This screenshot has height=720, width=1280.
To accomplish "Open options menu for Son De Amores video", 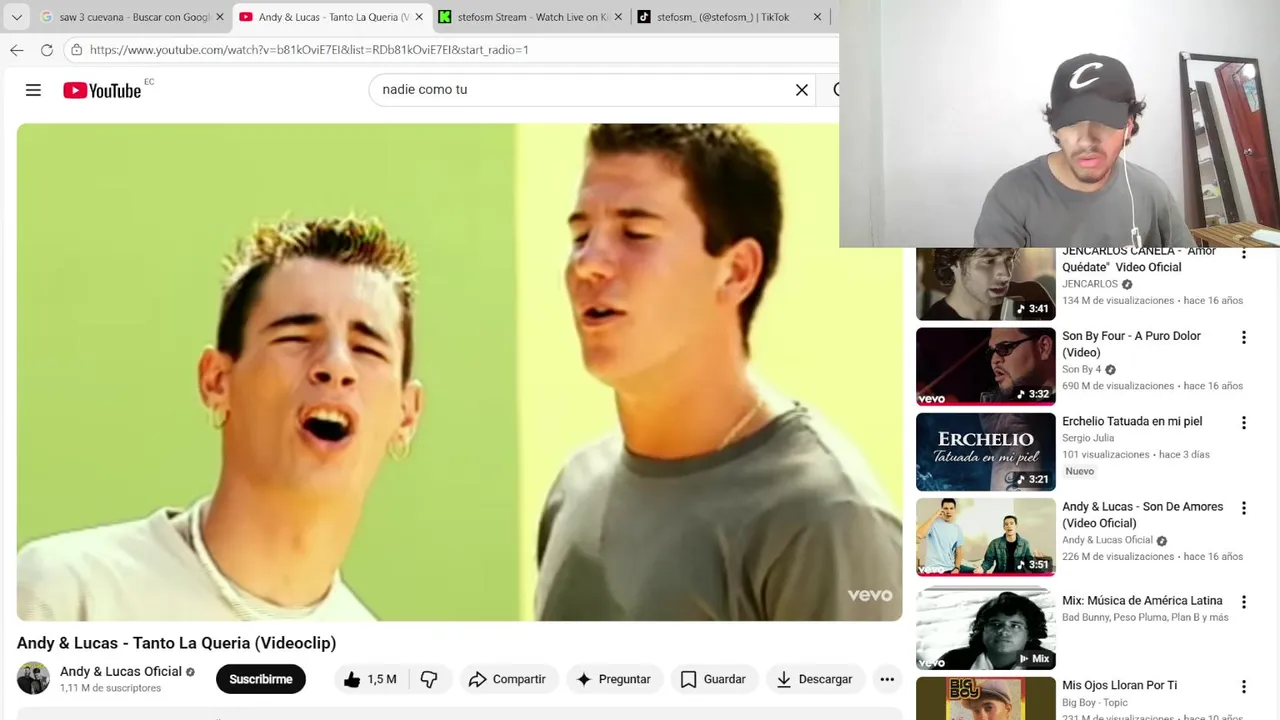I will (x=1244, y=508).
